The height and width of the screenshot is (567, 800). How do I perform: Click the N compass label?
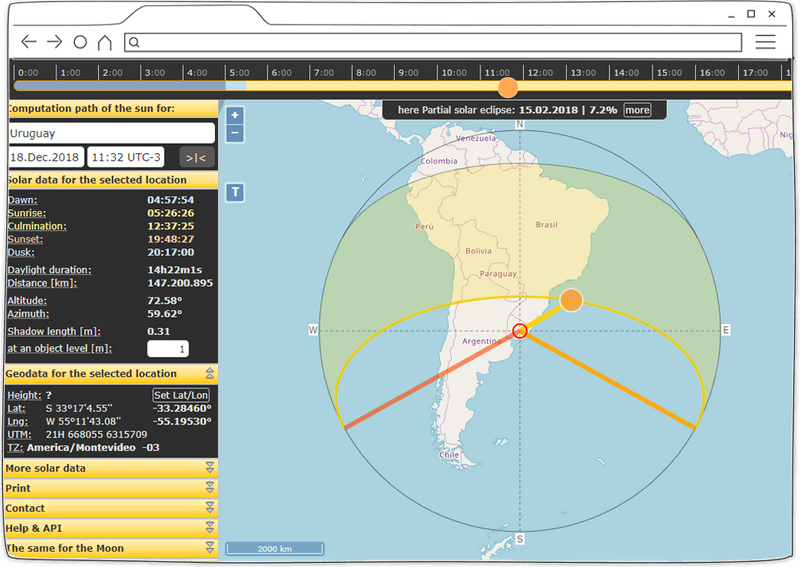pyautogui.click(x=520, y=124)
